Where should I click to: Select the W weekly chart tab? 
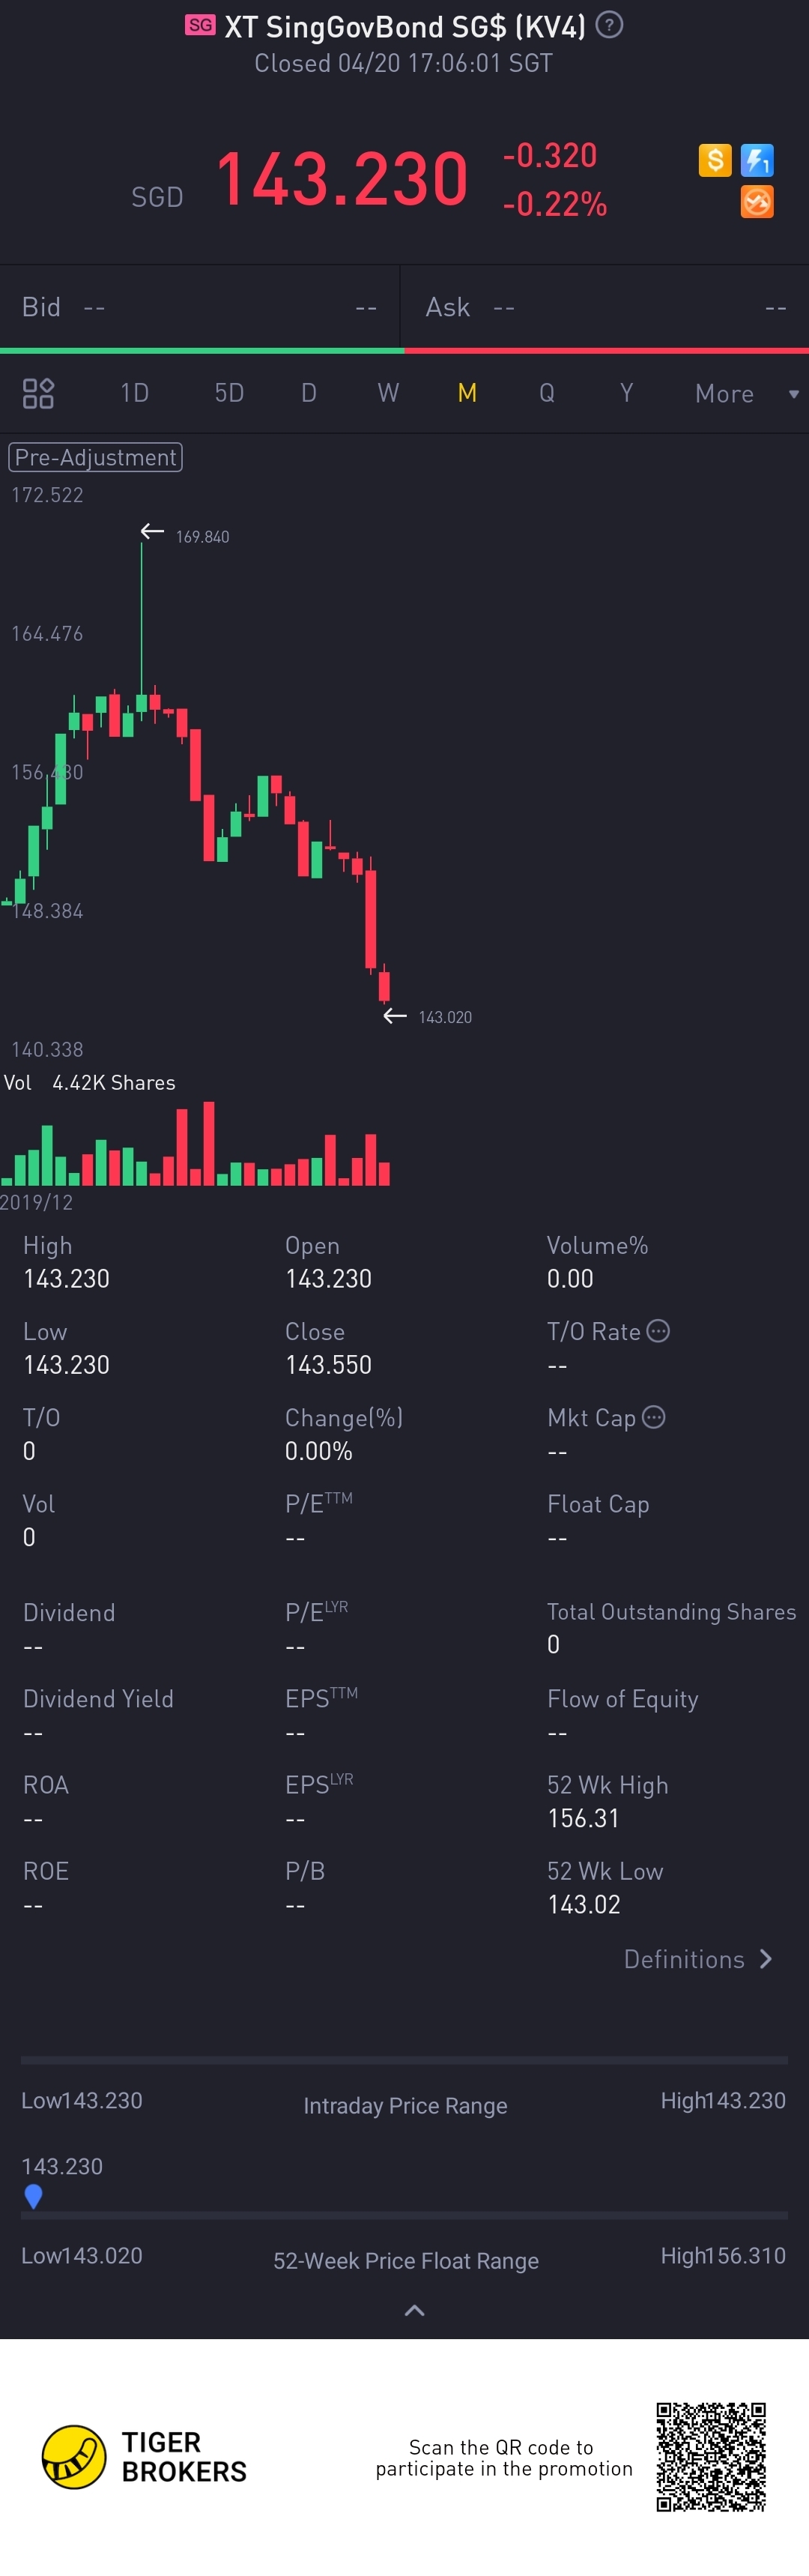(388, 393)
